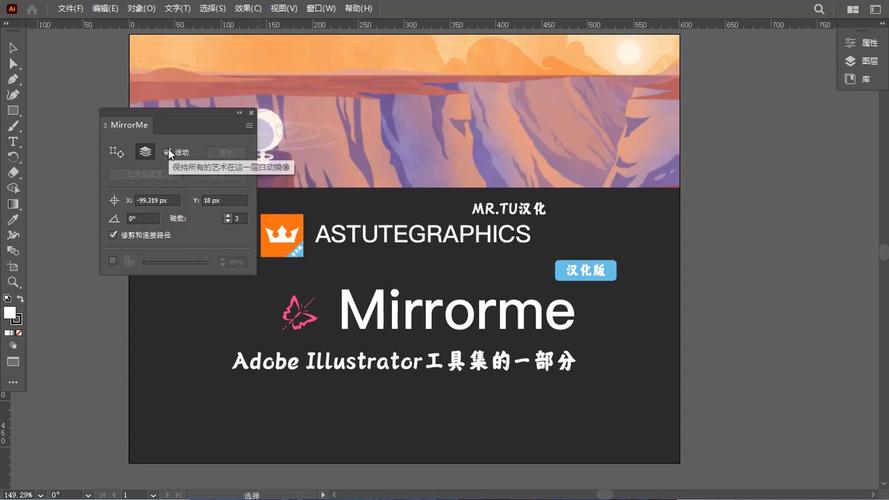Viewport: 889px width, 500px height.
Task: Open the 图层 layers panel
Action: point(861,61)
